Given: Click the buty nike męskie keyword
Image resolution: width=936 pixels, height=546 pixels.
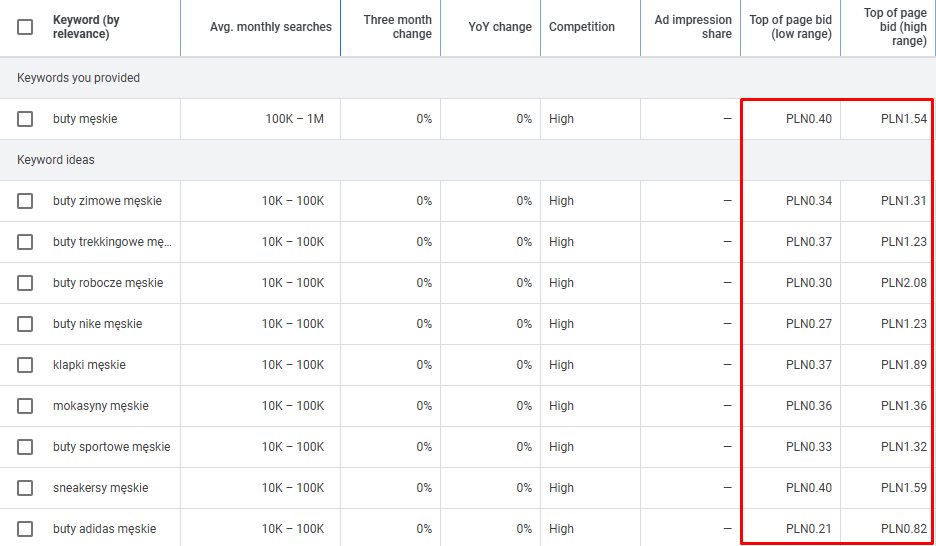Looking at the screenshot, I should (97, 324).
